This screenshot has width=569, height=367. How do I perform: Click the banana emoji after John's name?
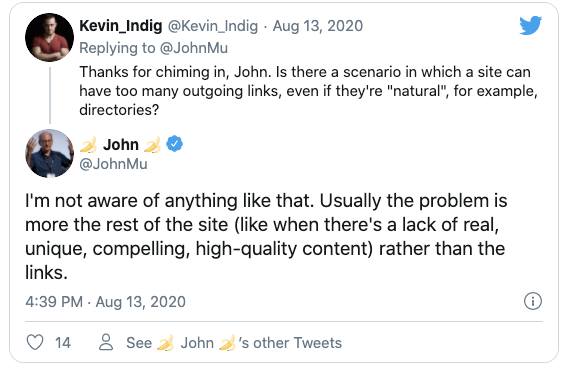[x=152, y=144]
